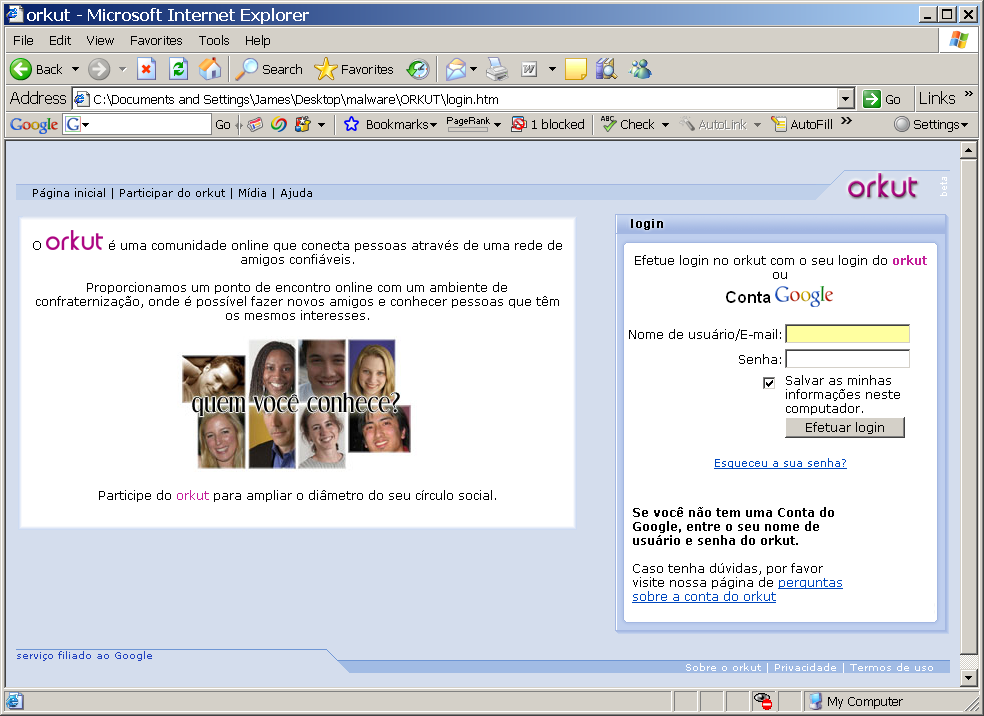Open the Página inicial link
The width and height of the screenshot is (984, 716).
(x=69, y=193)
